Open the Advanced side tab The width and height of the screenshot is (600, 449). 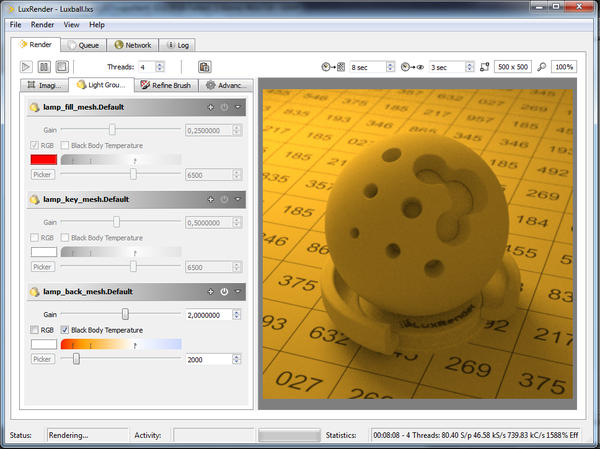[226, 85]
